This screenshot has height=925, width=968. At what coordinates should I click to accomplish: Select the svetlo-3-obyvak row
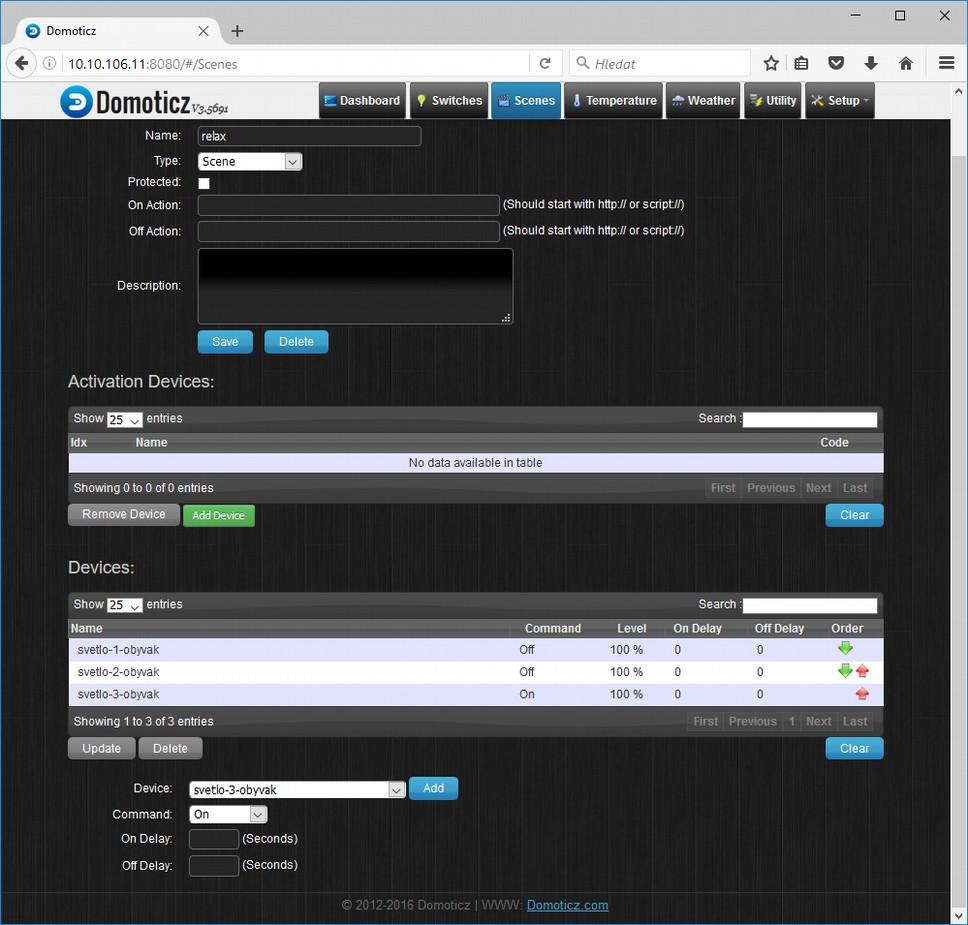click(475, 694)
